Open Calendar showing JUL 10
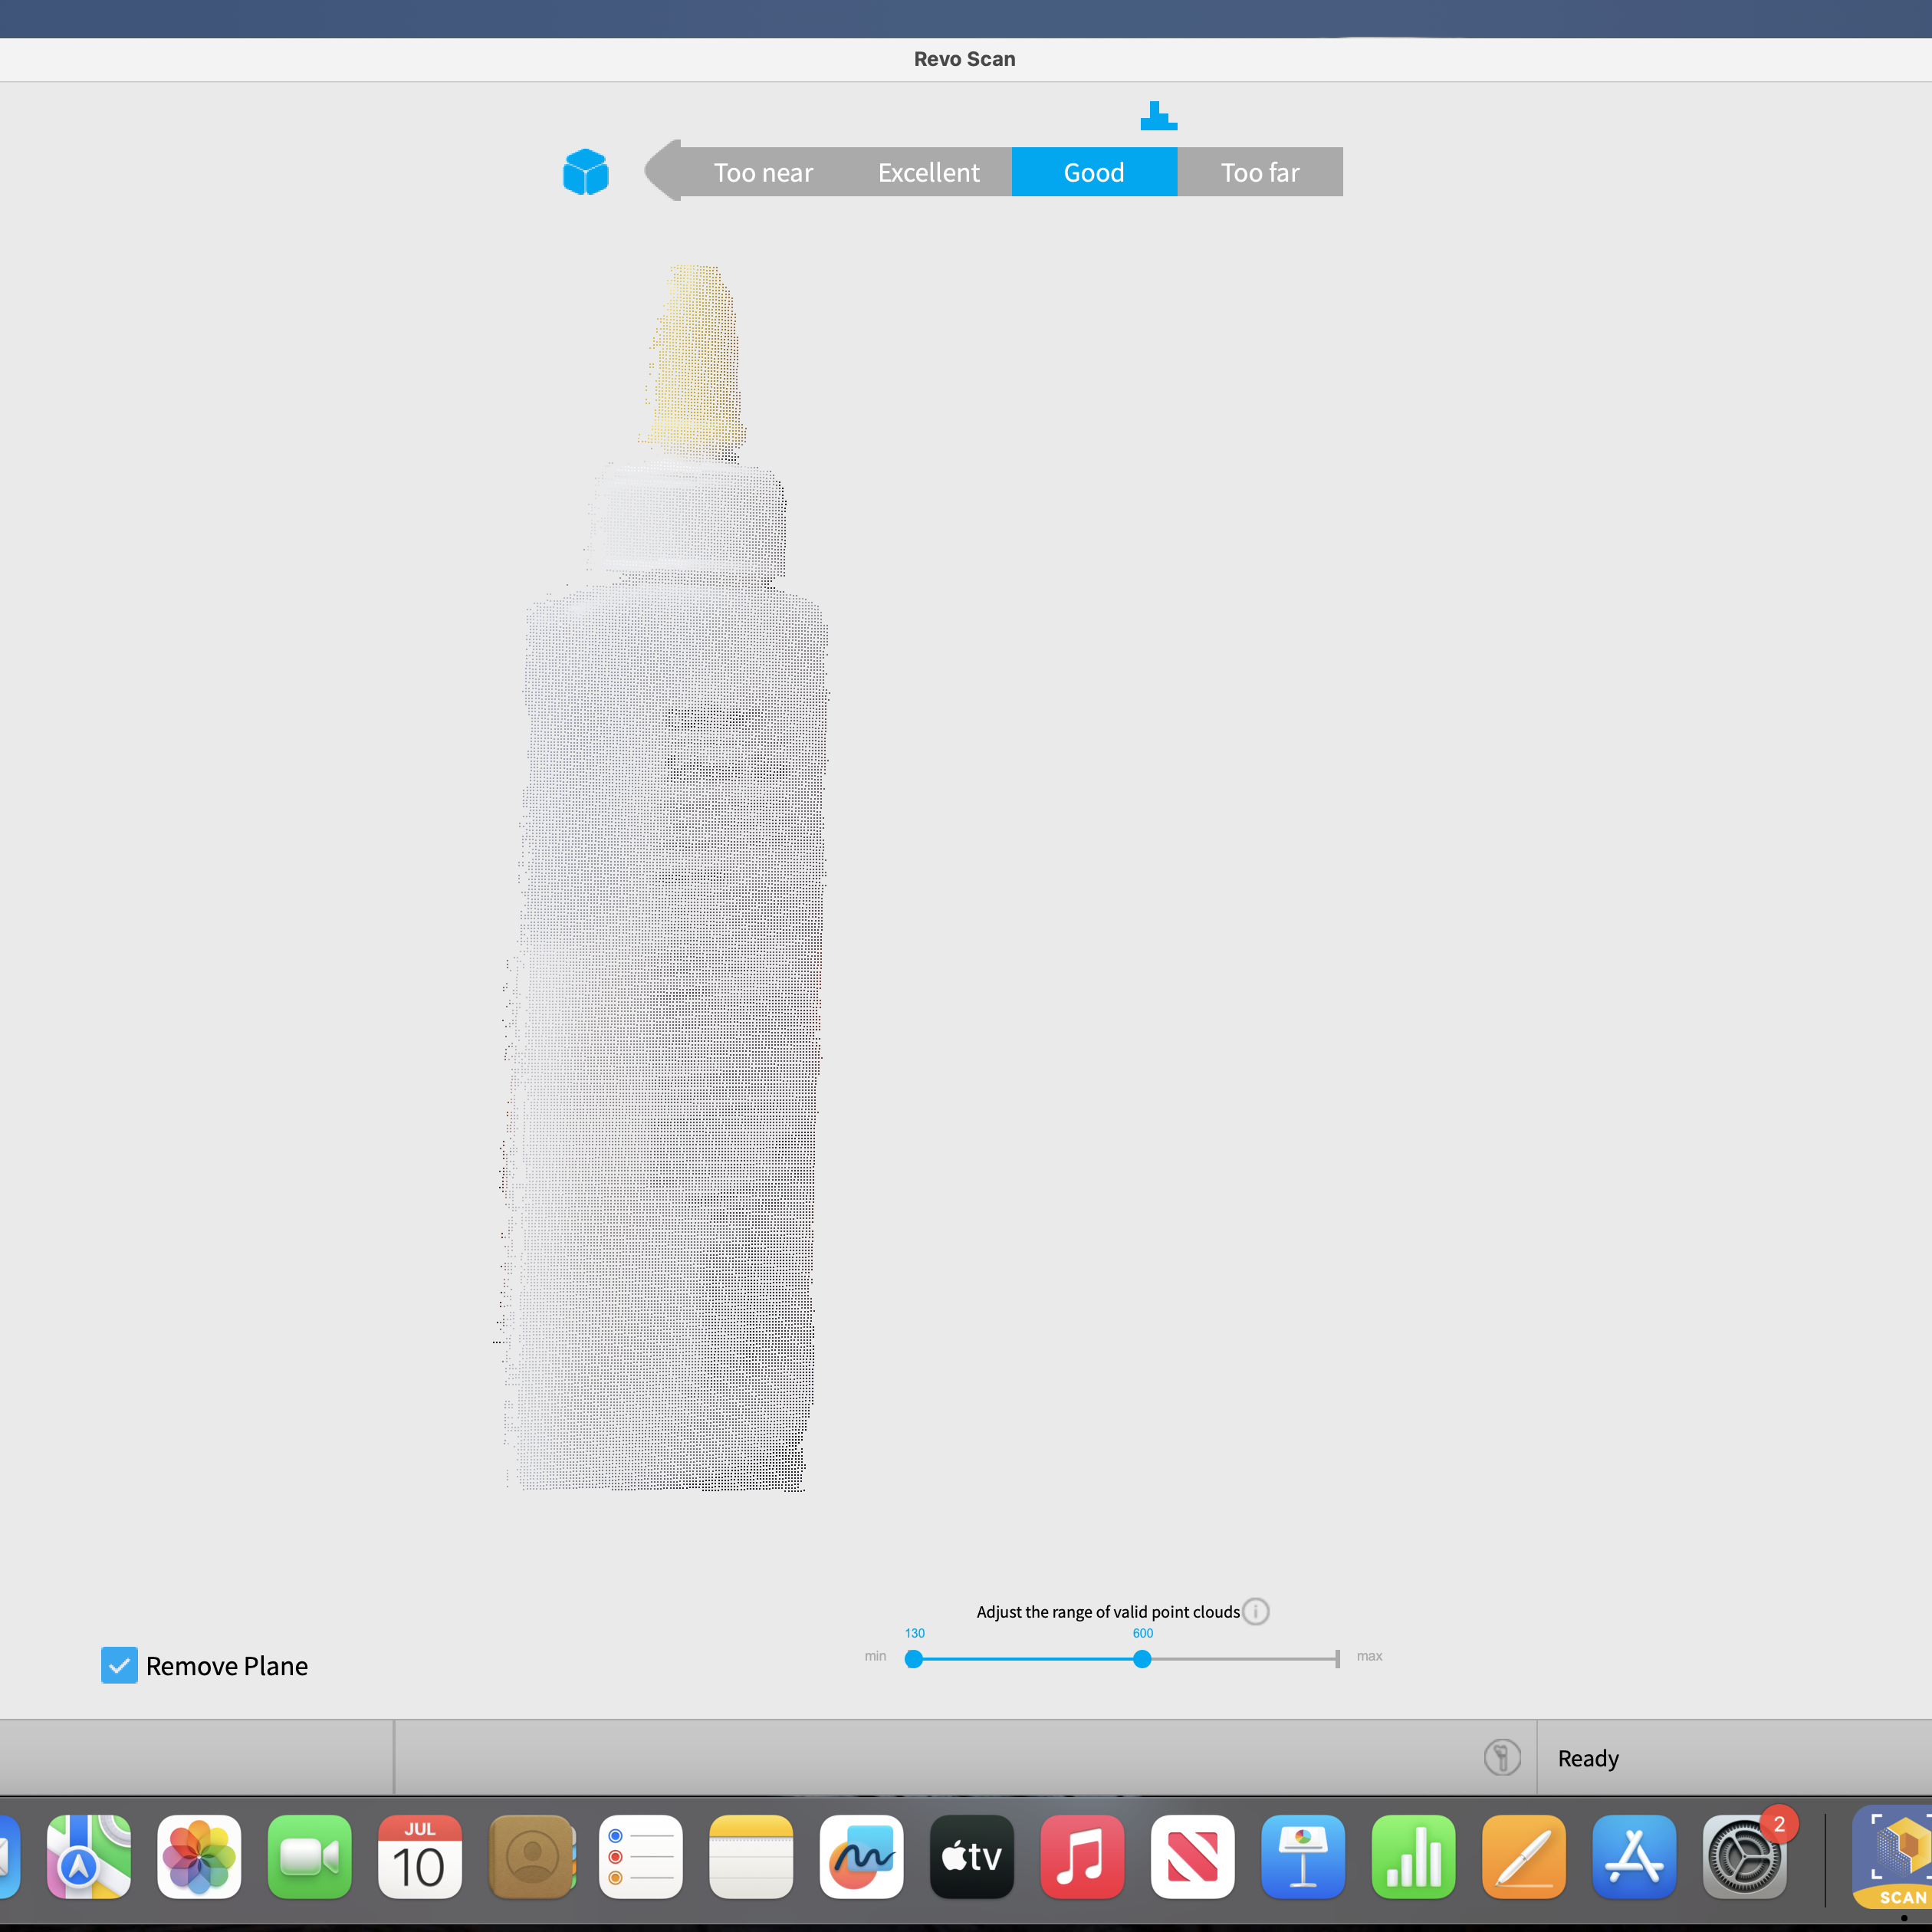 point(420,1856)
